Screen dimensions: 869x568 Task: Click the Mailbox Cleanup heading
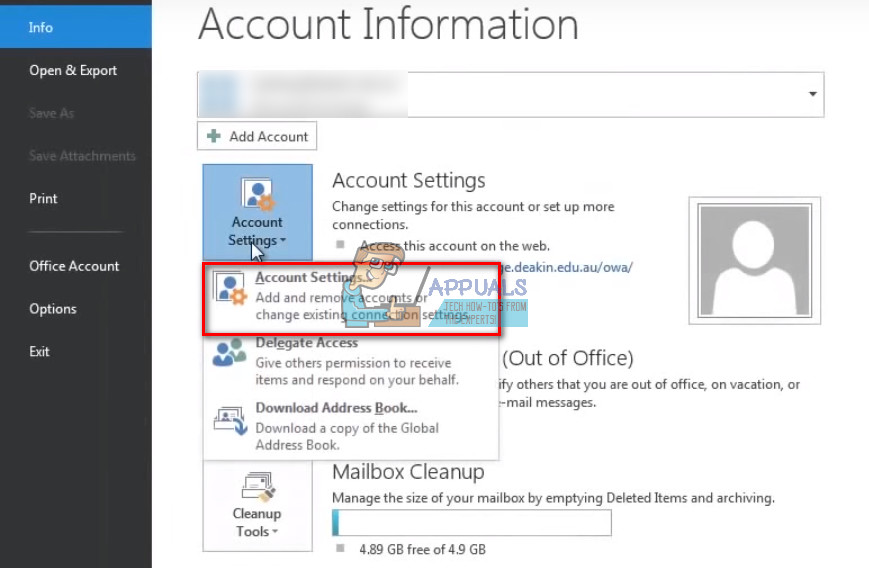click(408, 472)
